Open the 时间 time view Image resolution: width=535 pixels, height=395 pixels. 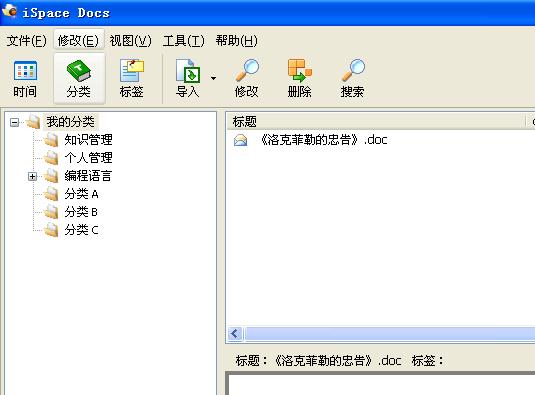click(25, 78)
